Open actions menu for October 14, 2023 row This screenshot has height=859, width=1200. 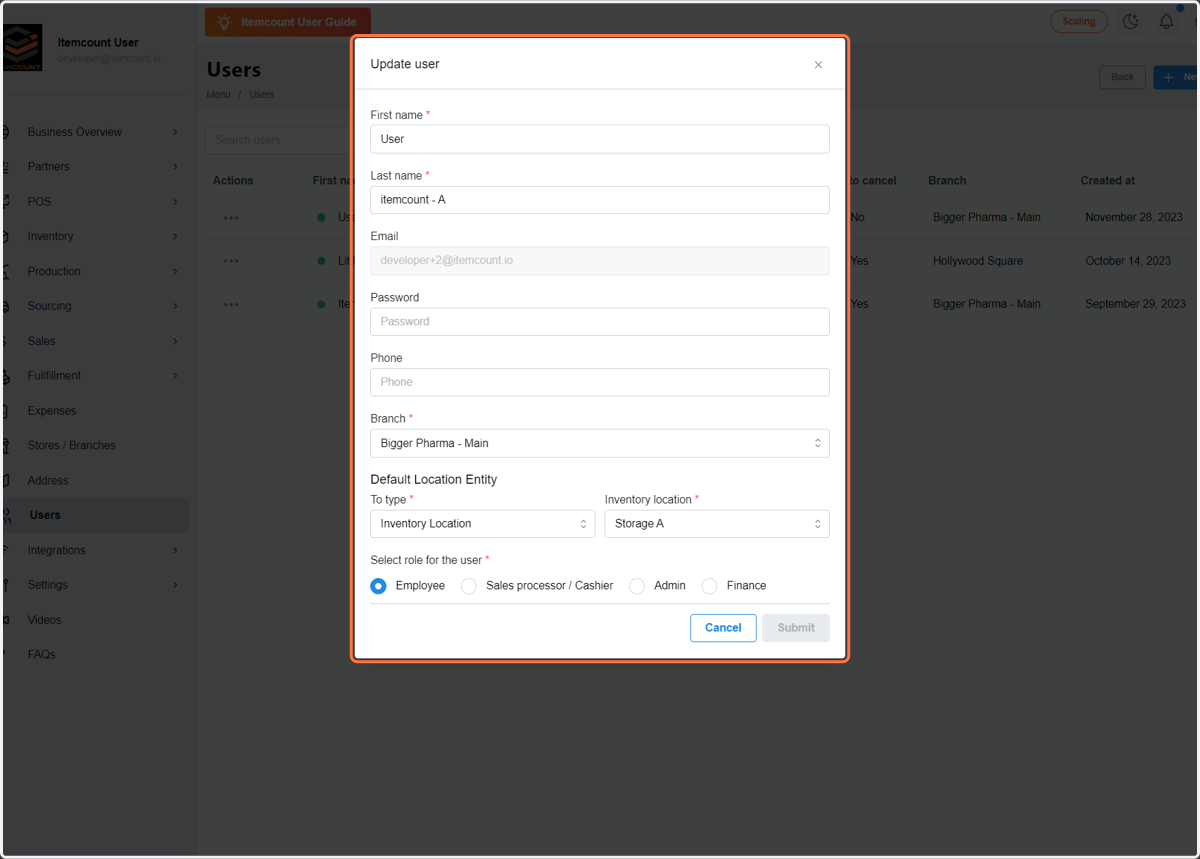[x=231, y=261]
